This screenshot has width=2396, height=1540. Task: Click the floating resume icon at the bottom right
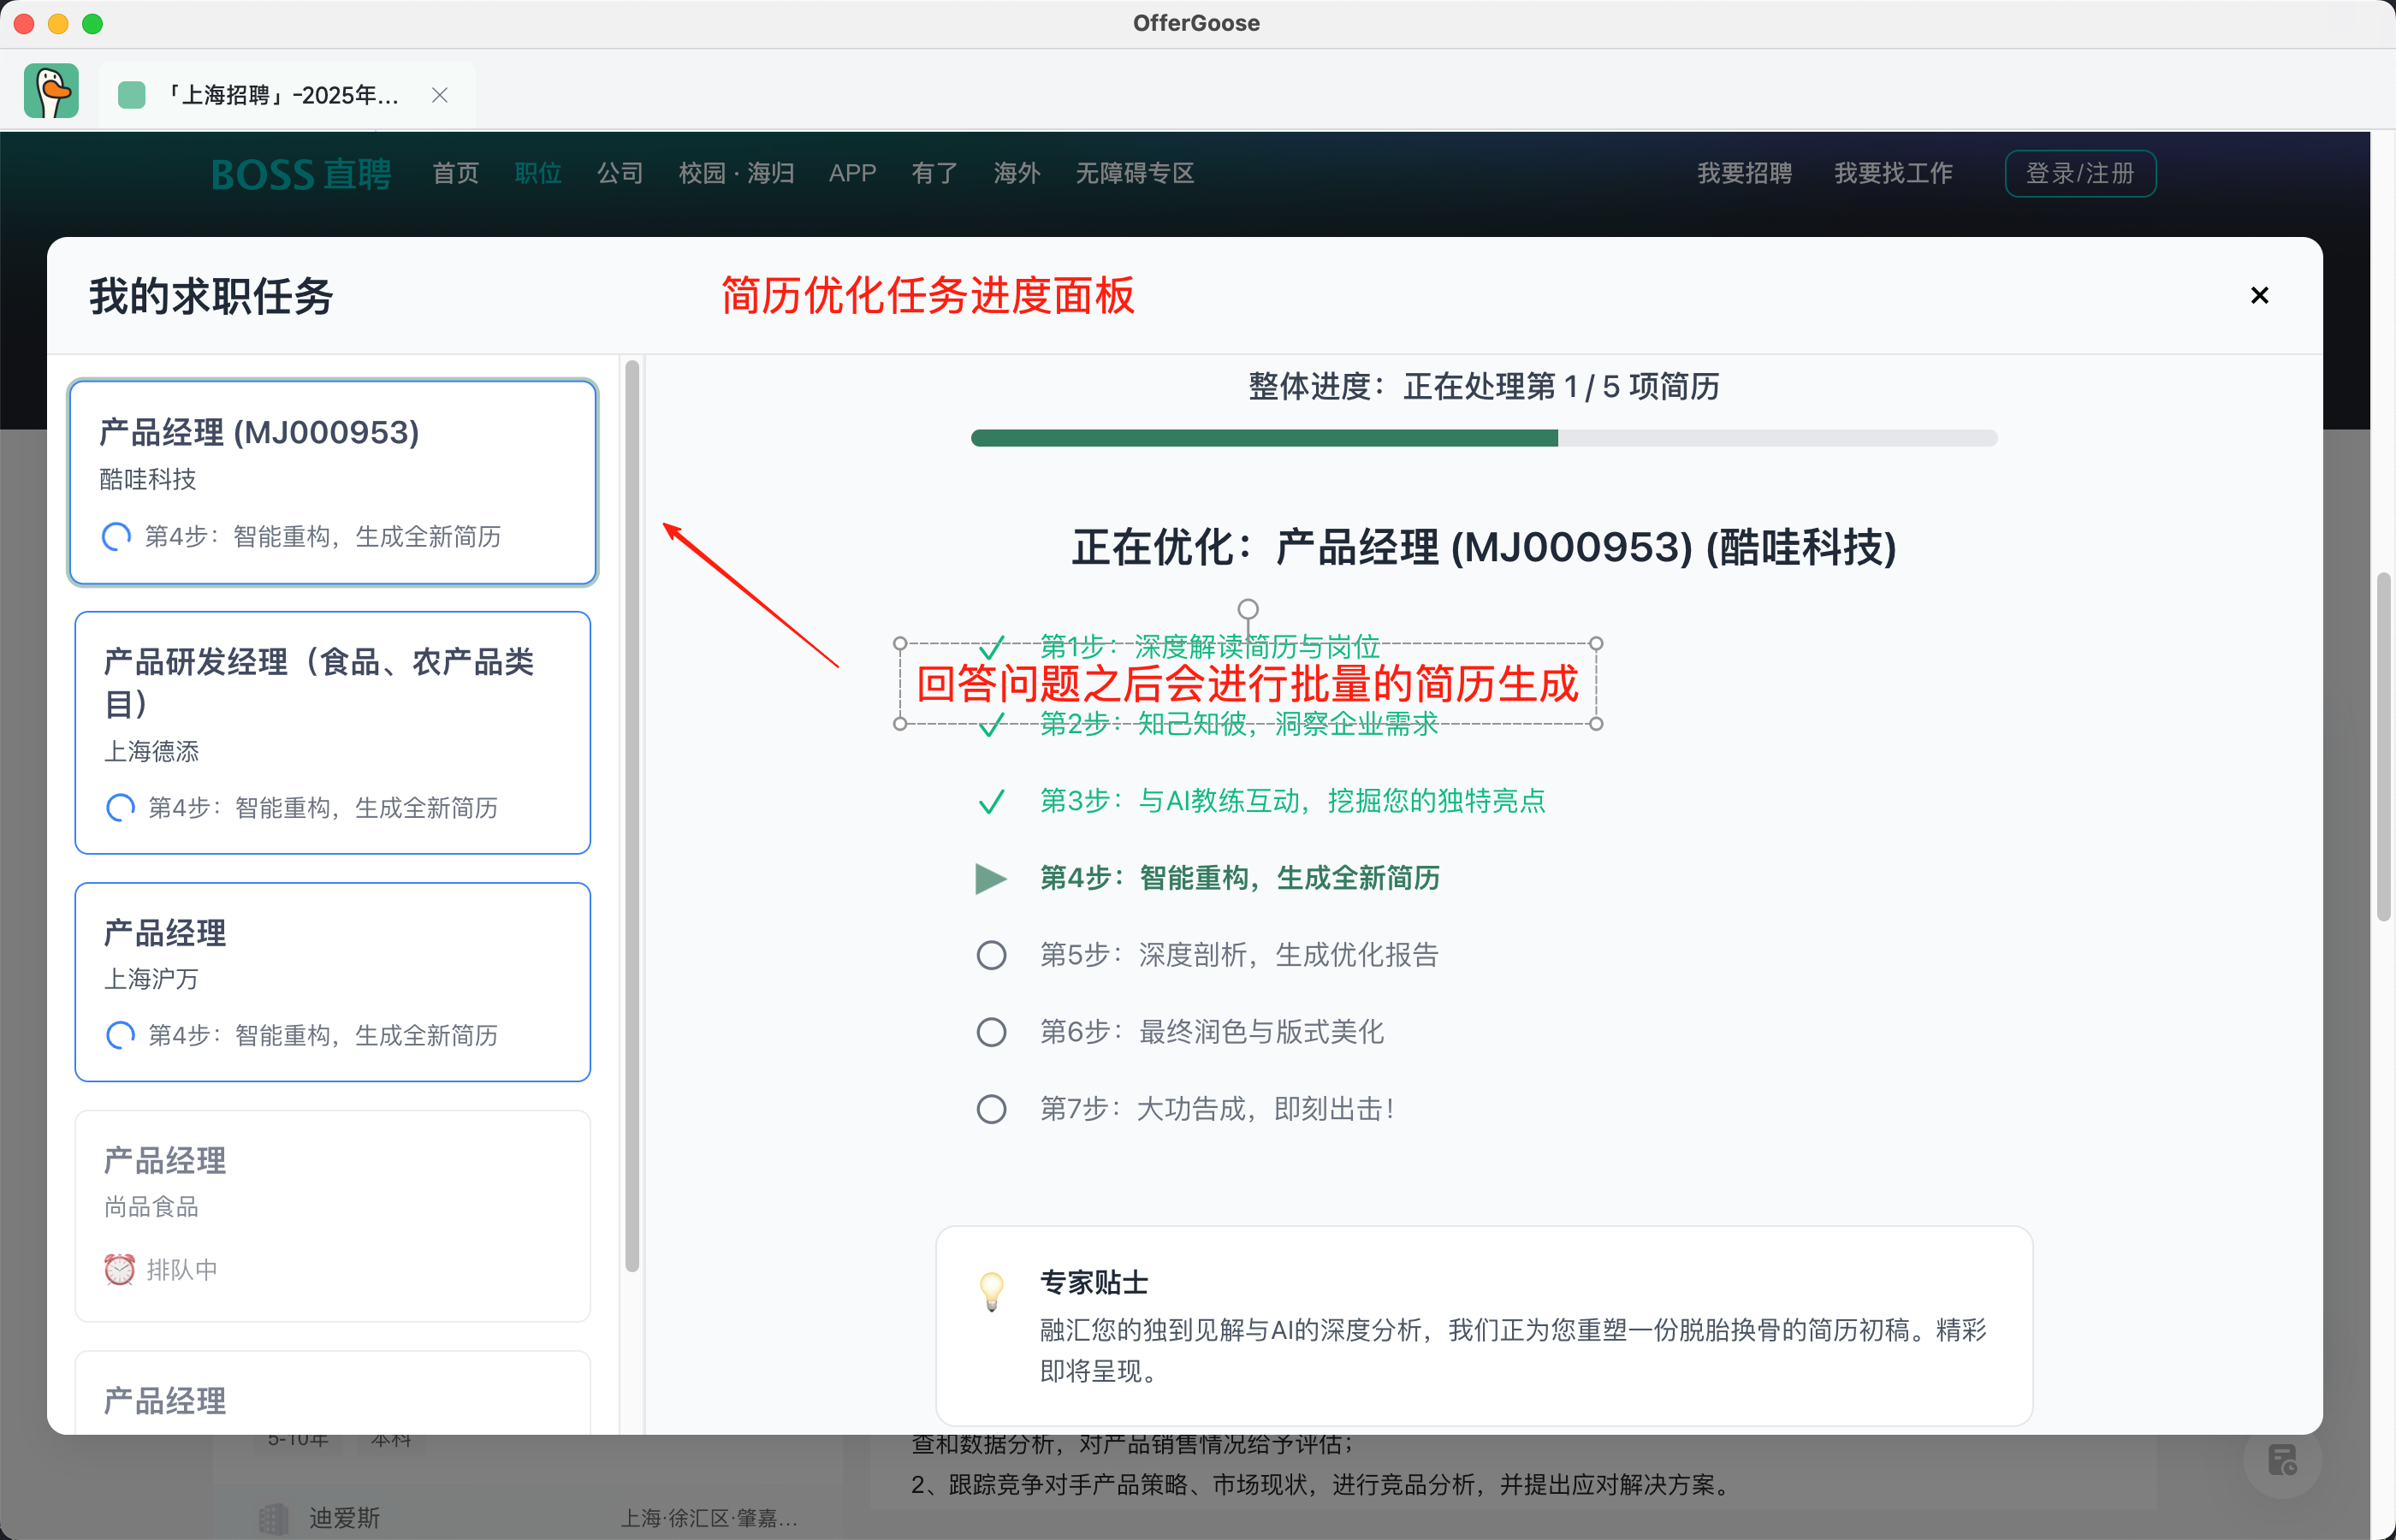coord(2281,1460)
